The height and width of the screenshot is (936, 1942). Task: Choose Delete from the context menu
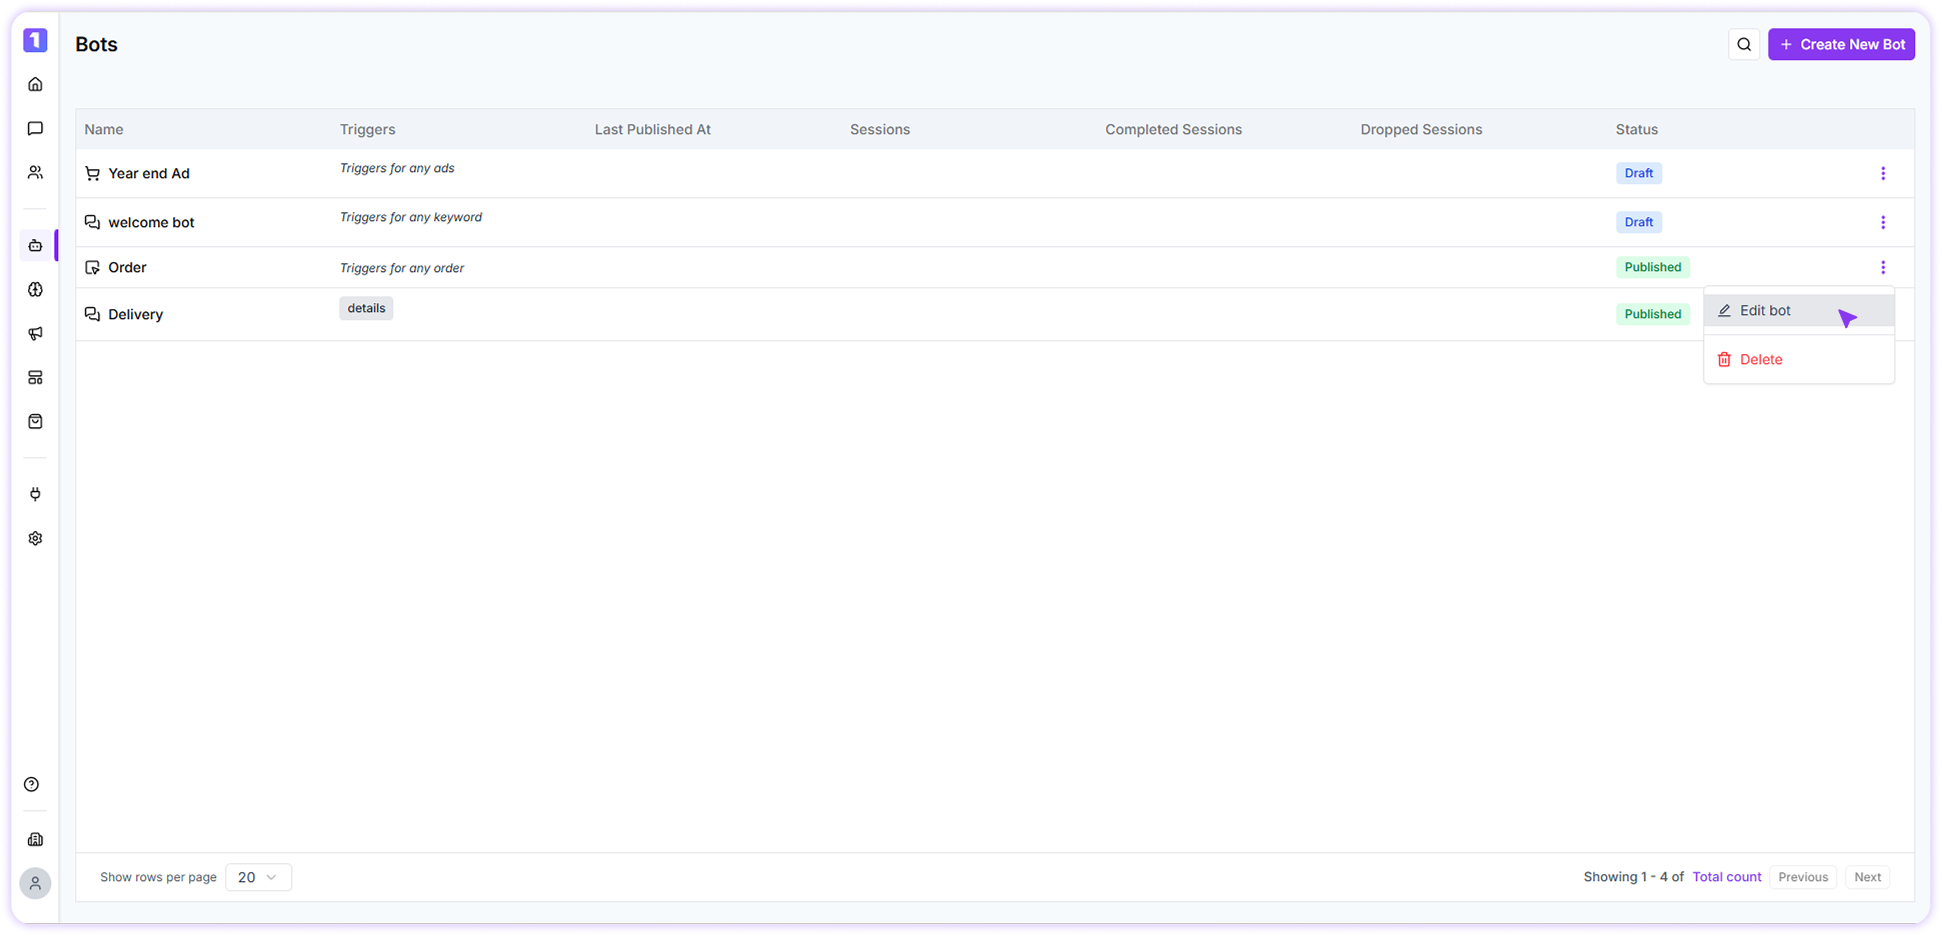point(1761,359)
